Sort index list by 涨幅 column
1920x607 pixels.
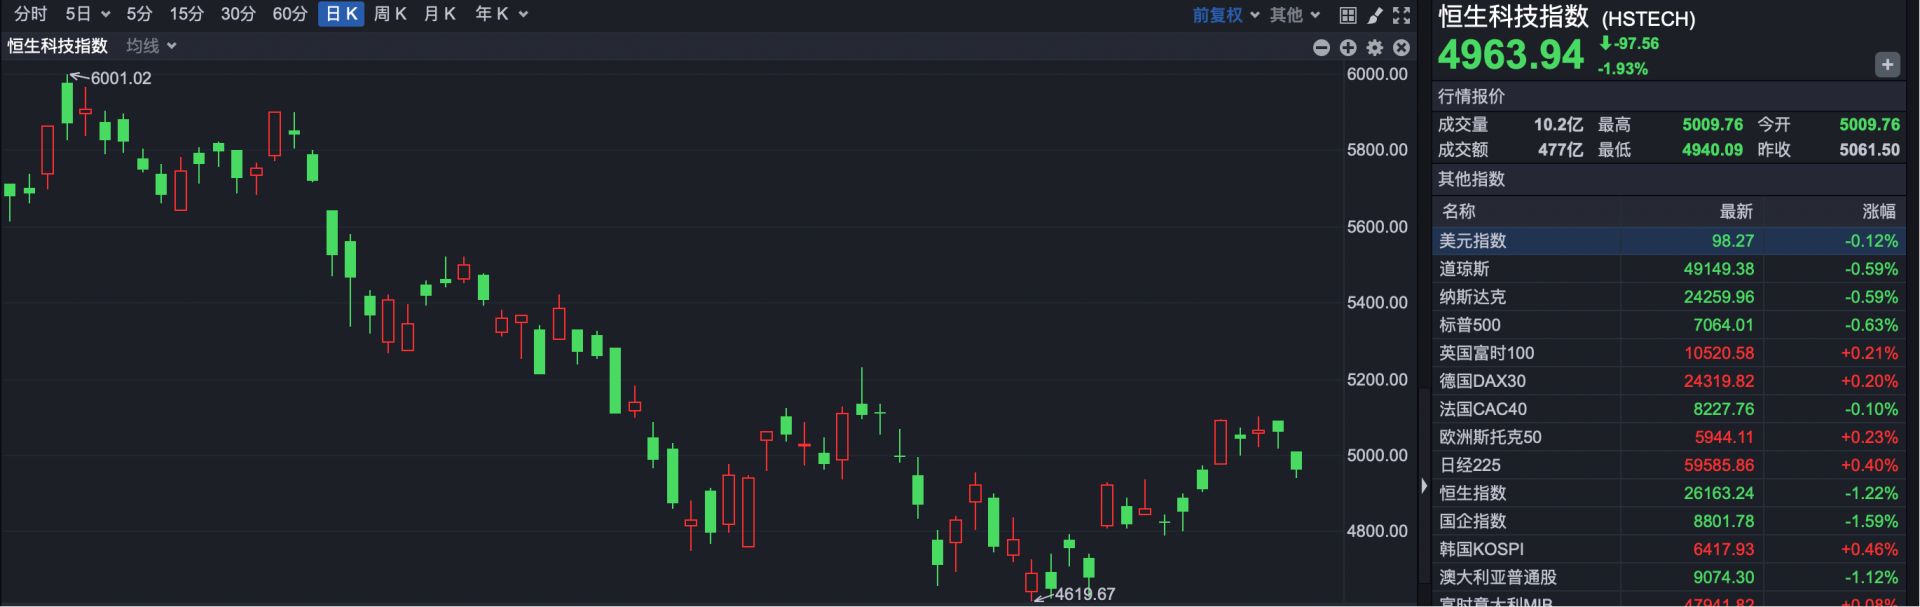pyautogui.click(x=1878, y=211)
